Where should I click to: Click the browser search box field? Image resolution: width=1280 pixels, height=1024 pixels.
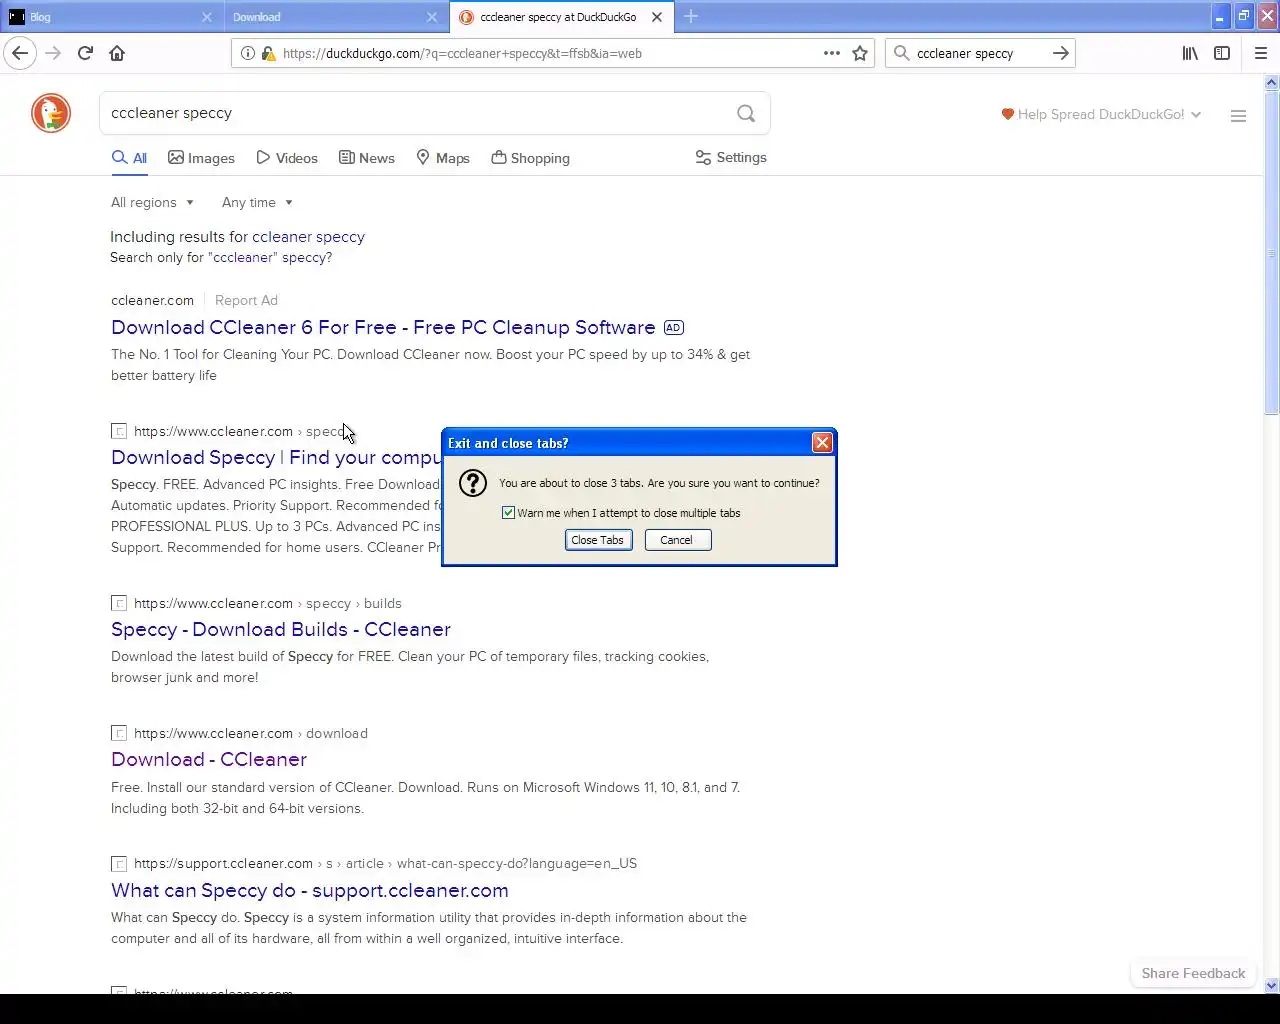coord(980,53)
